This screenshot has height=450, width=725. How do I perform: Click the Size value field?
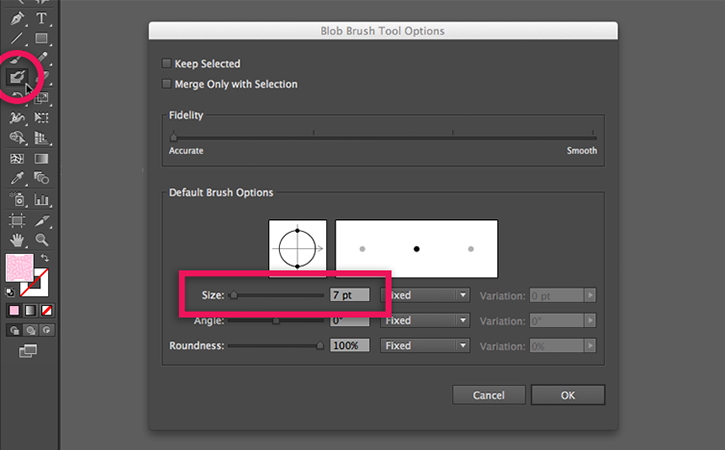coord(349,295)
